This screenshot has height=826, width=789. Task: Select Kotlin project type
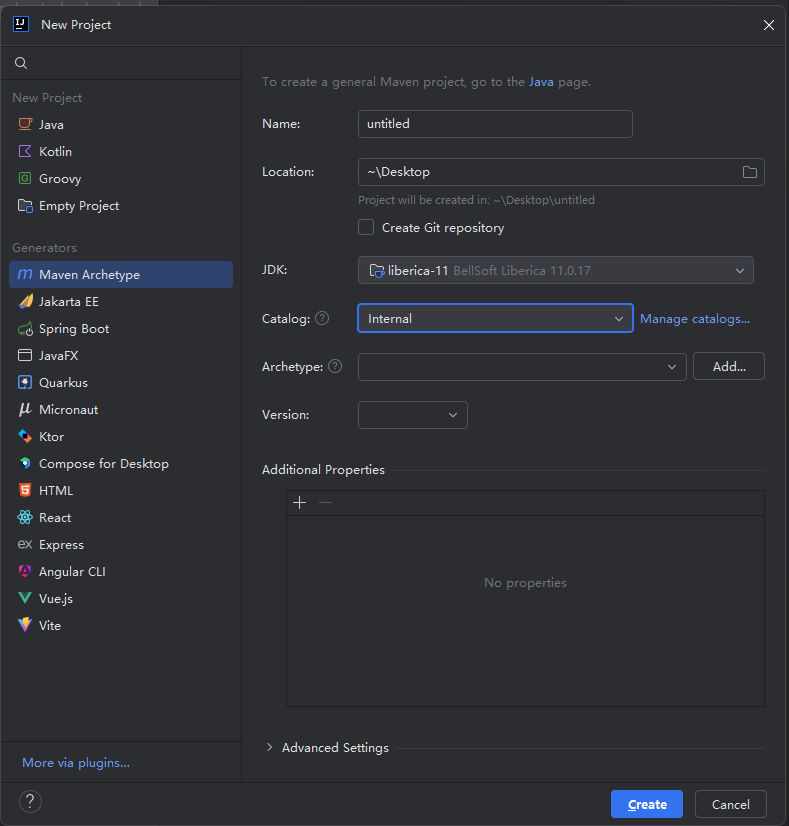tap(121, 151)
